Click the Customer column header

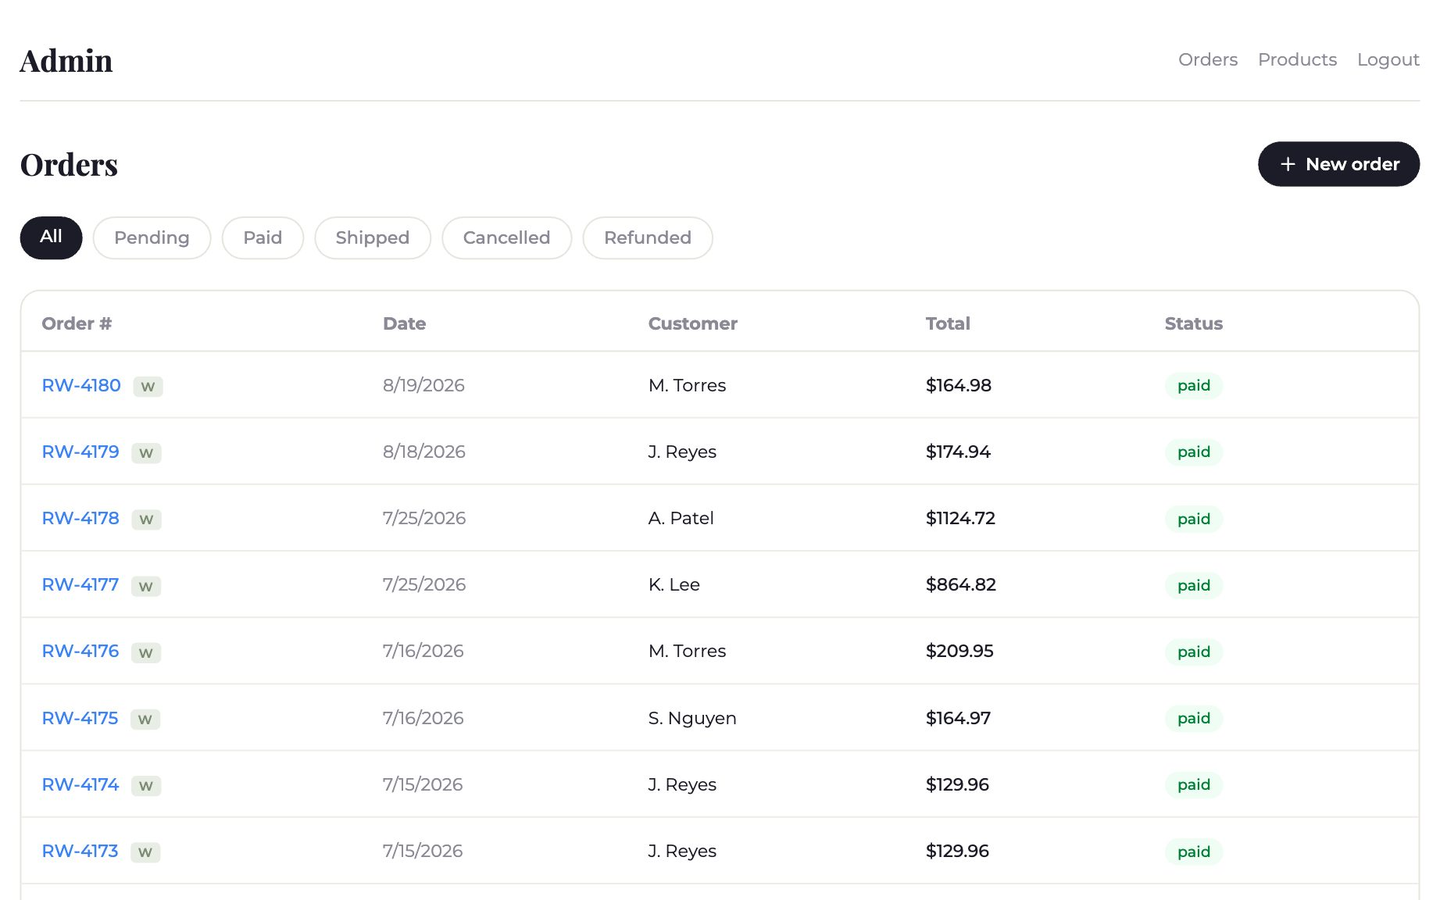point(693,323)
